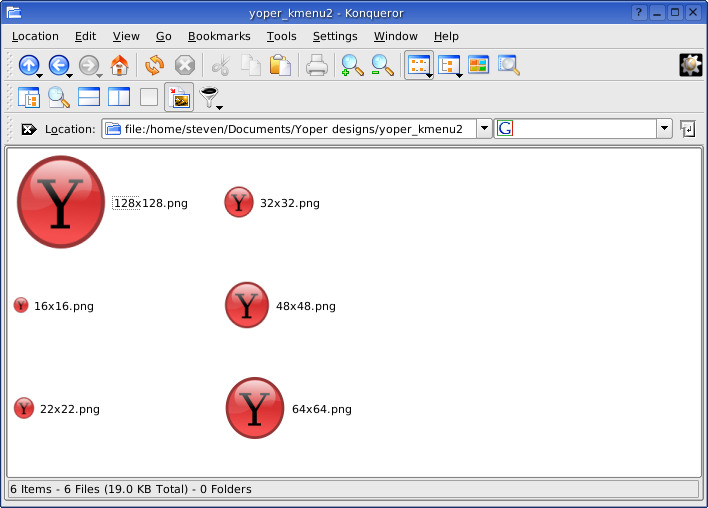Select the 16x16.png icon thumbnail
Viewport: 708px width, 508px height.
21,305
